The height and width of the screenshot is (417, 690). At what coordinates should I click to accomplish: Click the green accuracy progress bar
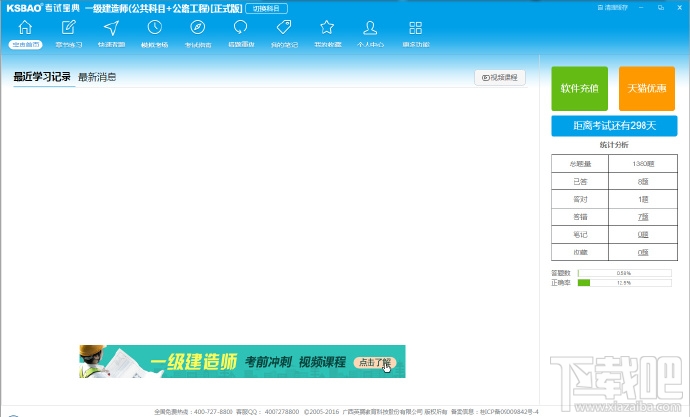pyautogui.click(x=624, y=283)
